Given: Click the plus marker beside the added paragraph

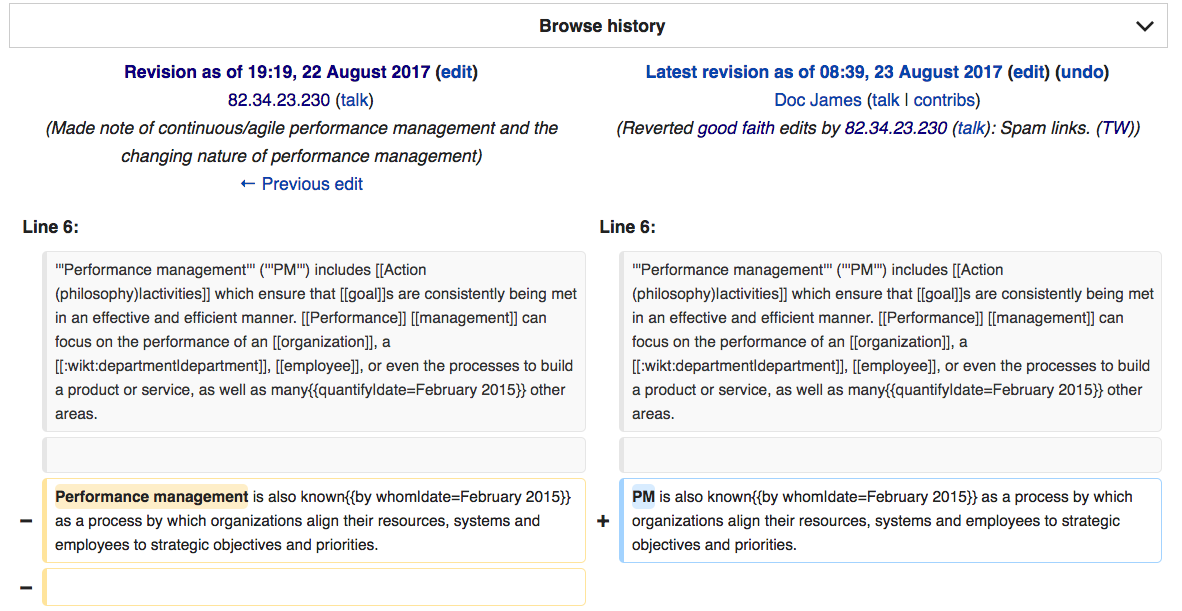Looking at the screenshot, I should click(x=603, y=522).
